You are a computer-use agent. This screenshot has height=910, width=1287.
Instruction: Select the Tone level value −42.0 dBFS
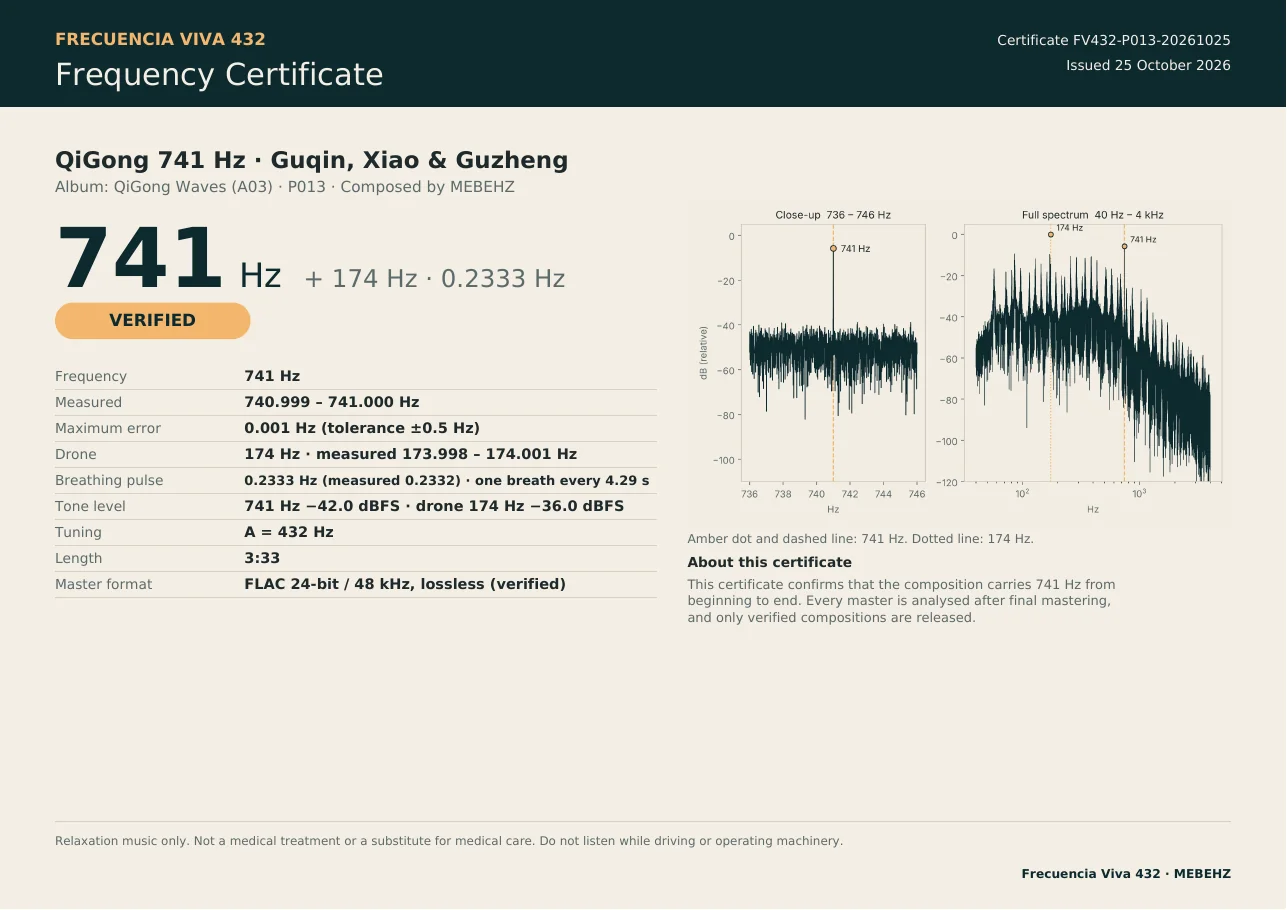point(434,506)
